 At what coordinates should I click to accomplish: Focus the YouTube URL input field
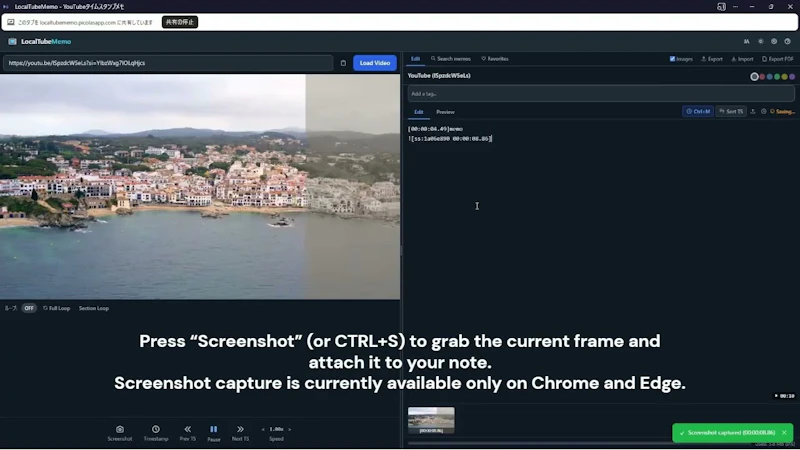tap(168, 63)
